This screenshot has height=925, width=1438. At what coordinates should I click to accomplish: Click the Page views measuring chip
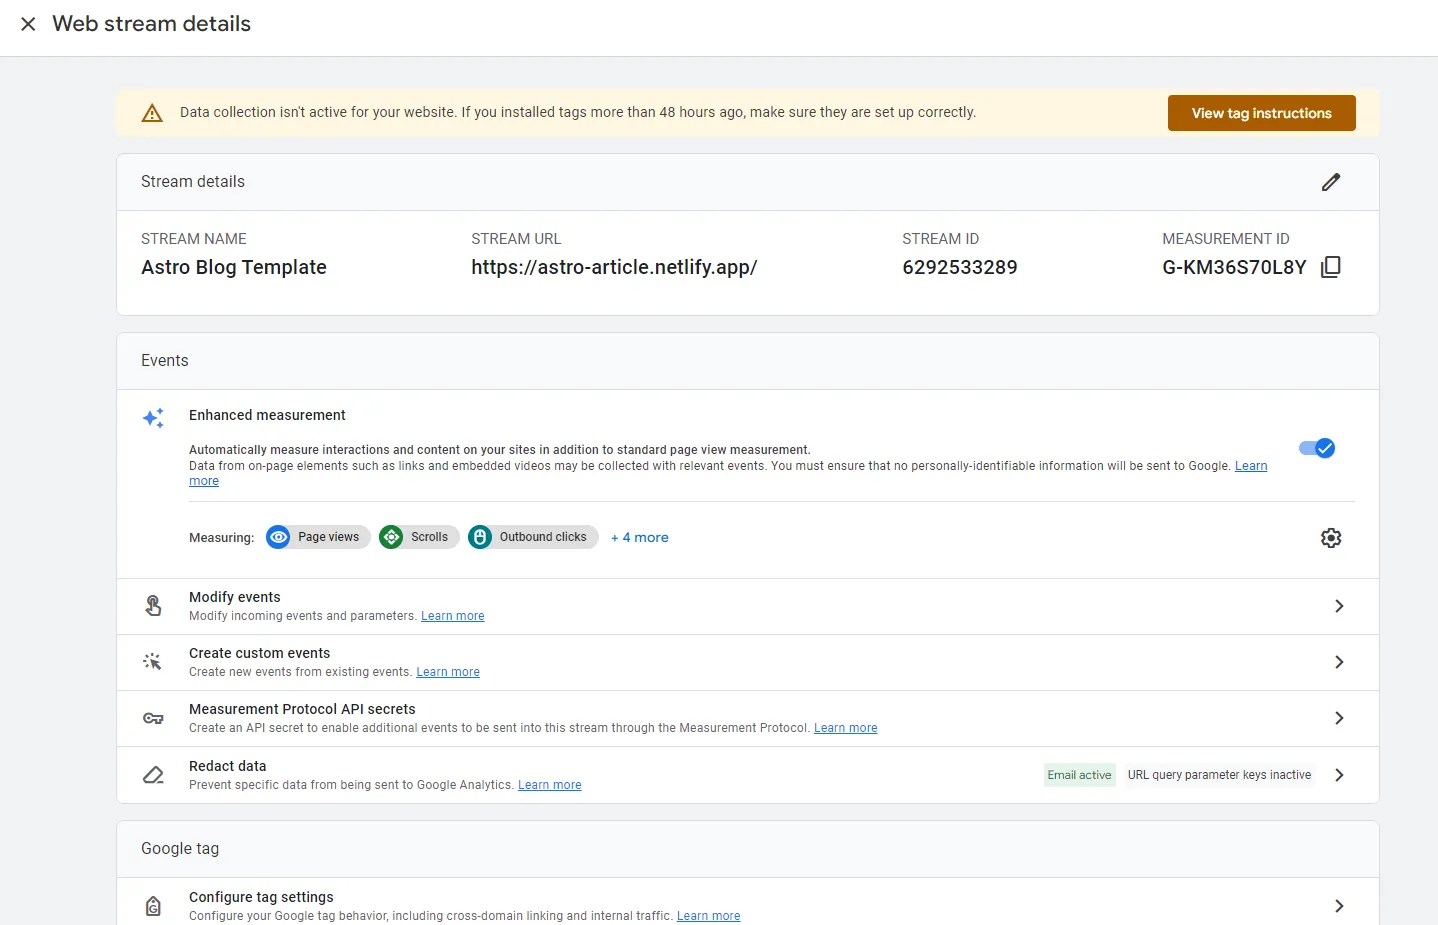[x=318, y=537]
